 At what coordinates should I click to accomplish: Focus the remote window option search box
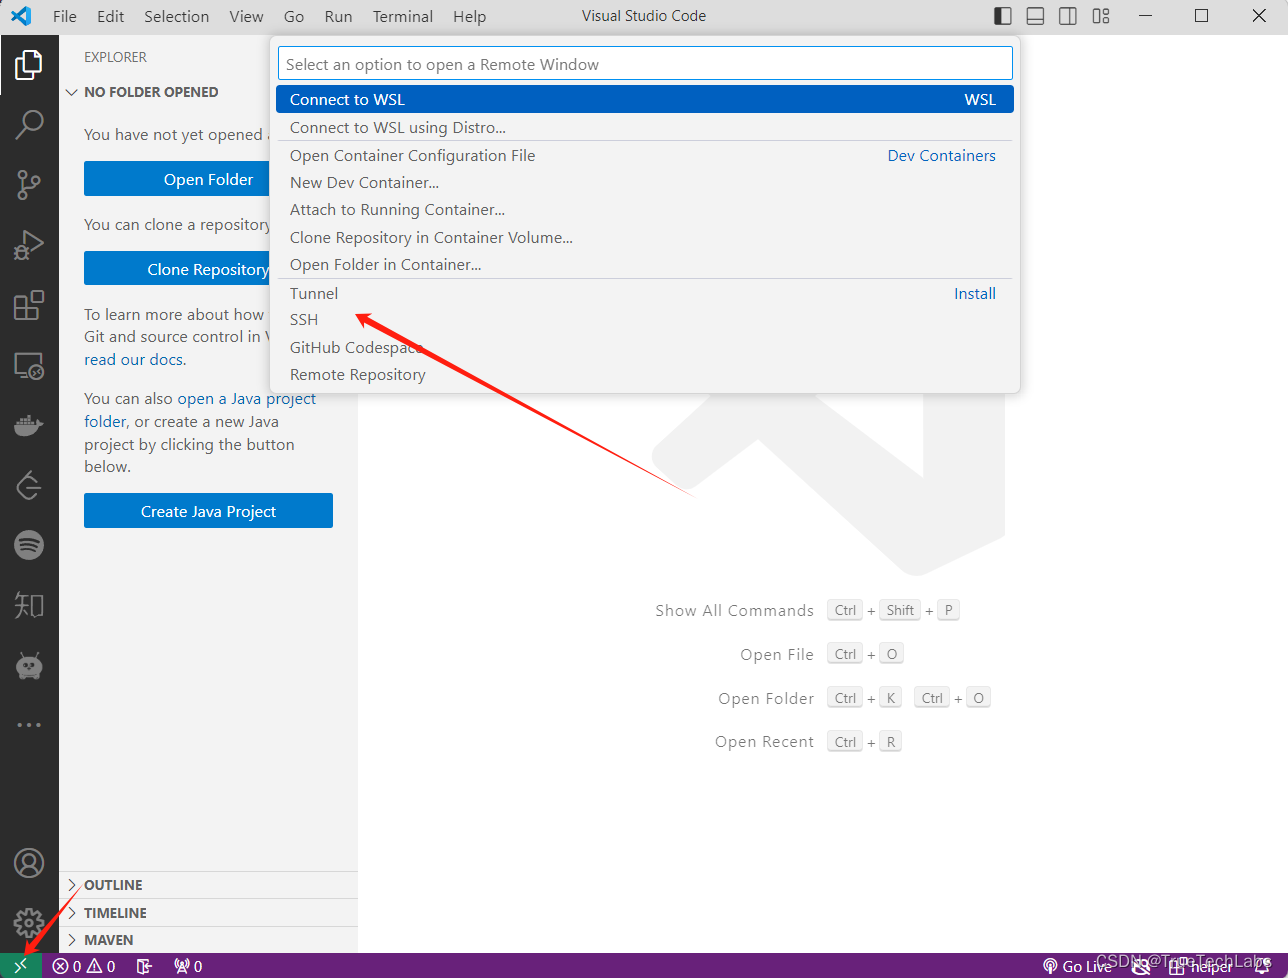645,64
